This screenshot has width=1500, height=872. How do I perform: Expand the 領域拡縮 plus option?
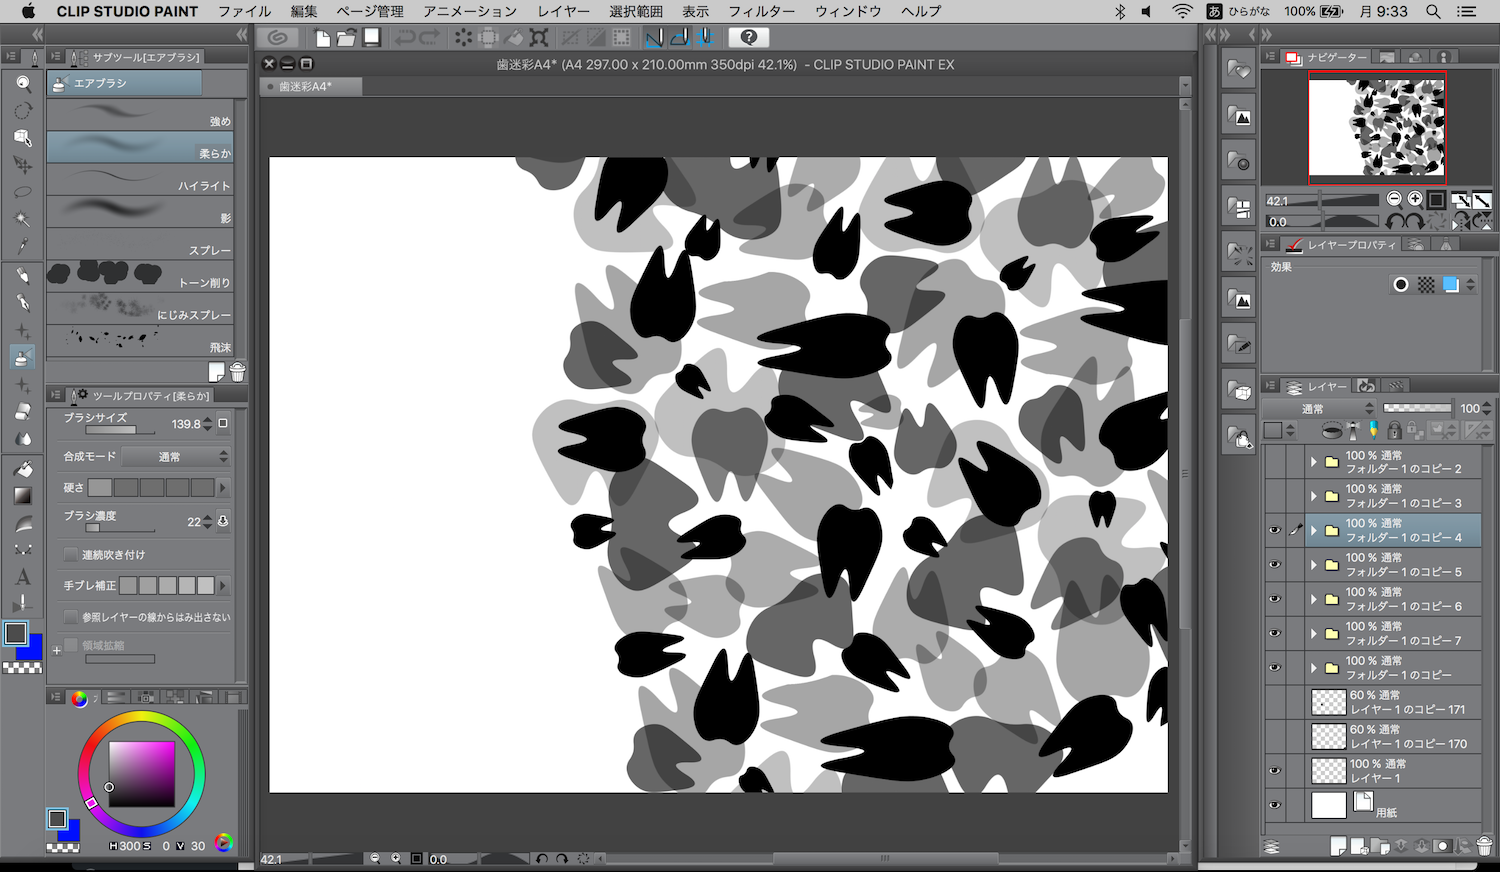coord(57,650)
